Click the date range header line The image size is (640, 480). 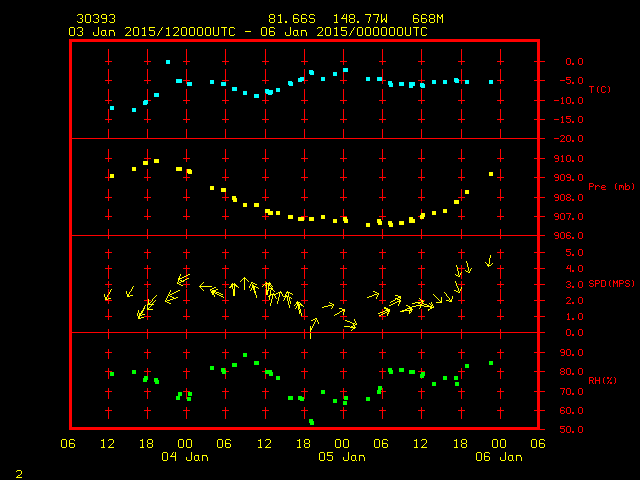click(248, 32)
